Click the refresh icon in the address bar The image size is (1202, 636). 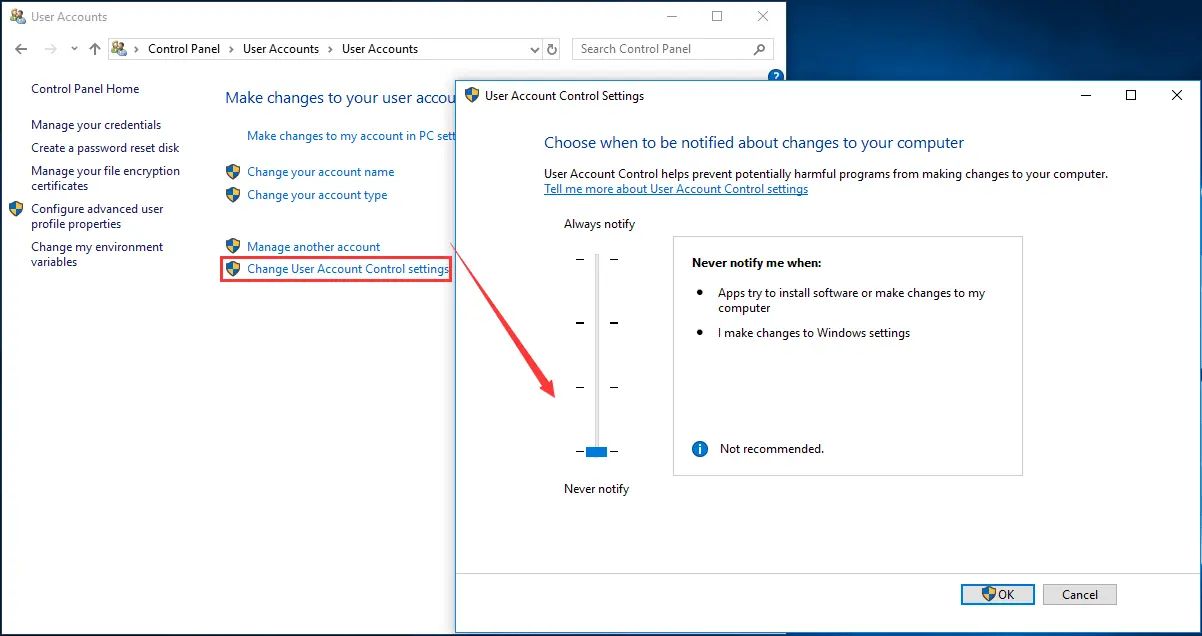(x=552, y=48)
